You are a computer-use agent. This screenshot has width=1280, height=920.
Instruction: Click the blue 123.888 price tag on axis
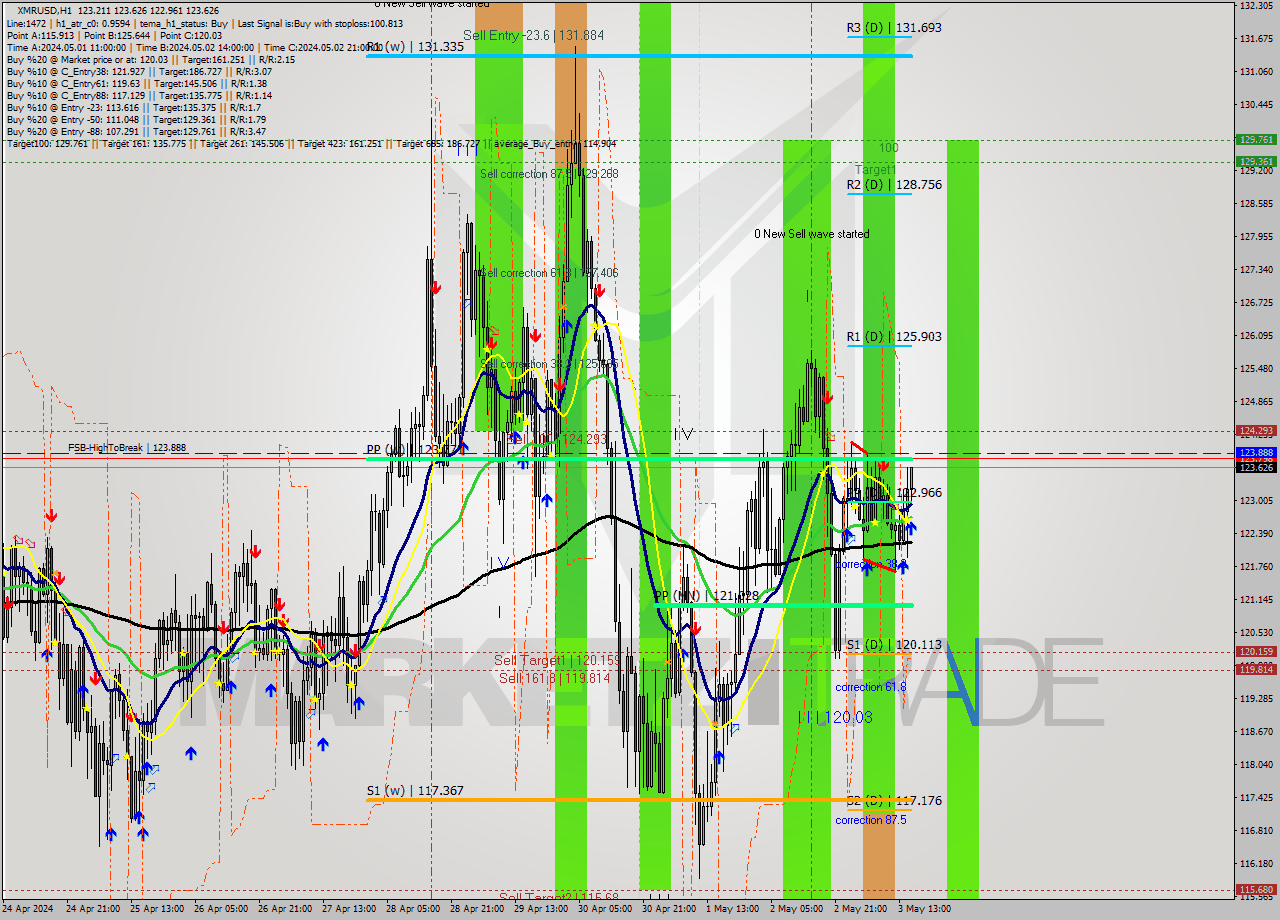[x=1256, y=452]
